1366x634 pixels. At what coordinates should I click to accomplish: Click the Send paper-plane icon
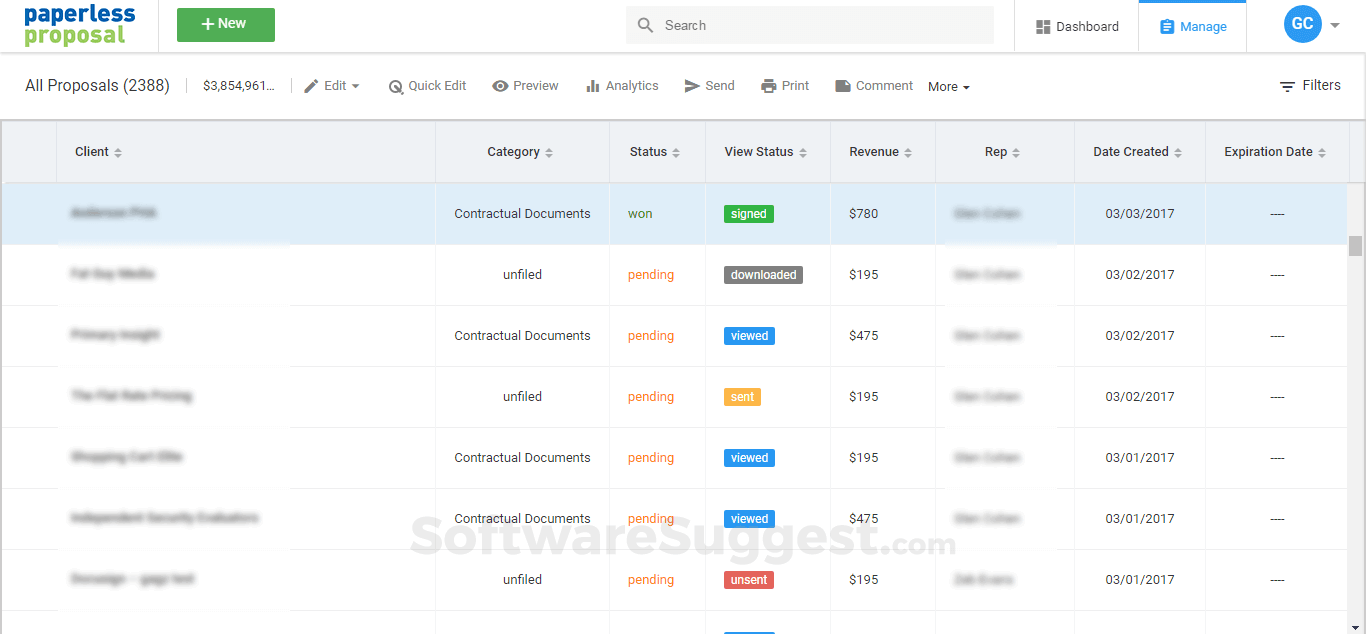click(692, 86)
